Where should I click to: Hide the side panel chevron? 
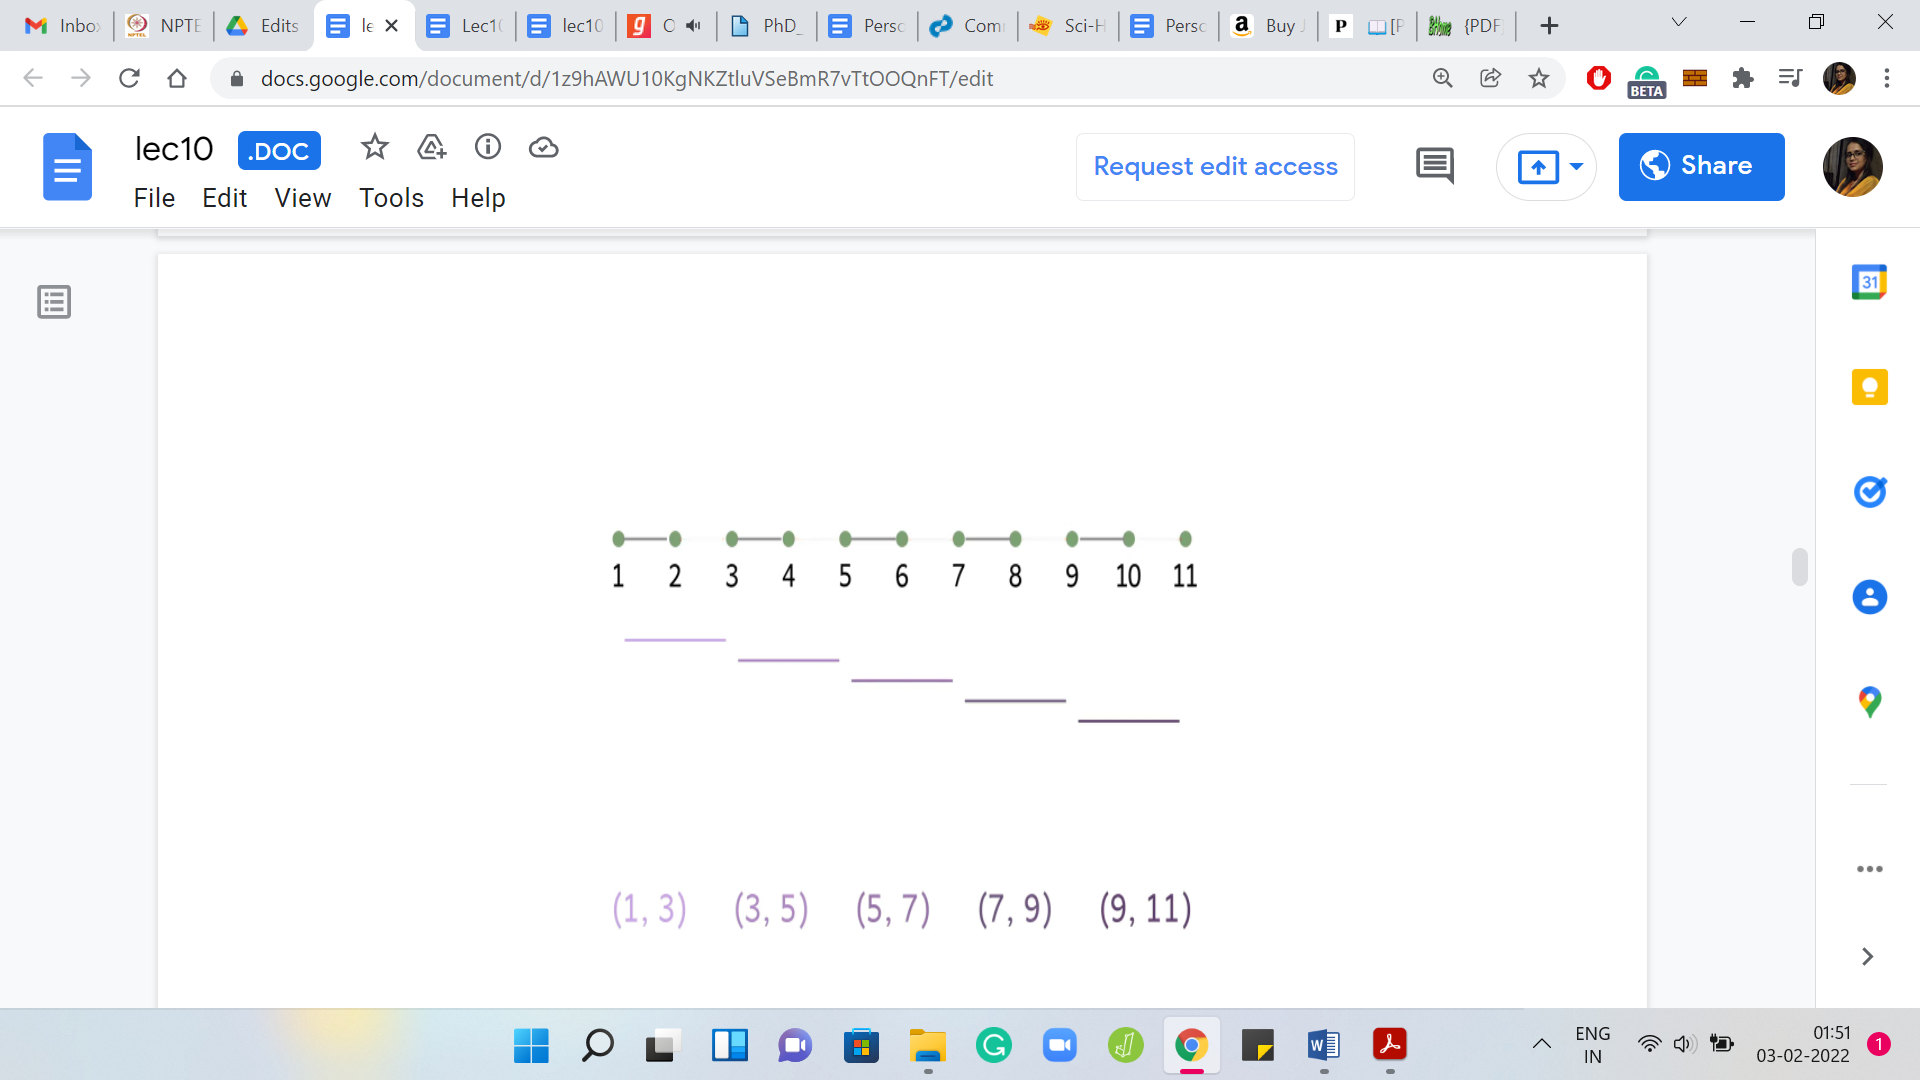point(1867,957)
